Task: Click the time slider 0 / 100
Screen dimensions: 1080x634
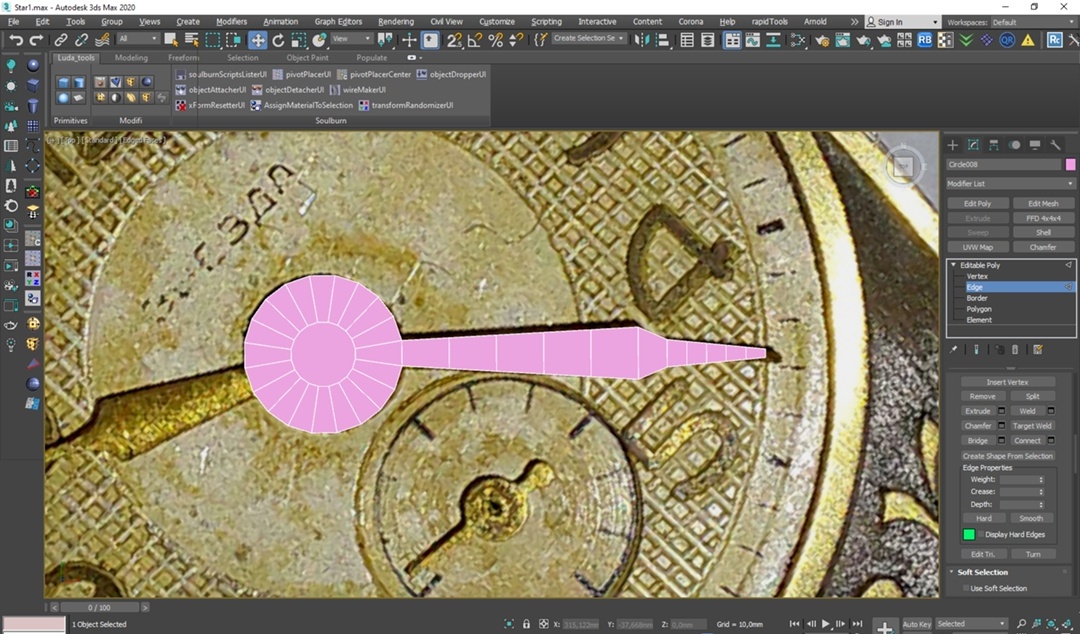Action: [x=99, y=607]
